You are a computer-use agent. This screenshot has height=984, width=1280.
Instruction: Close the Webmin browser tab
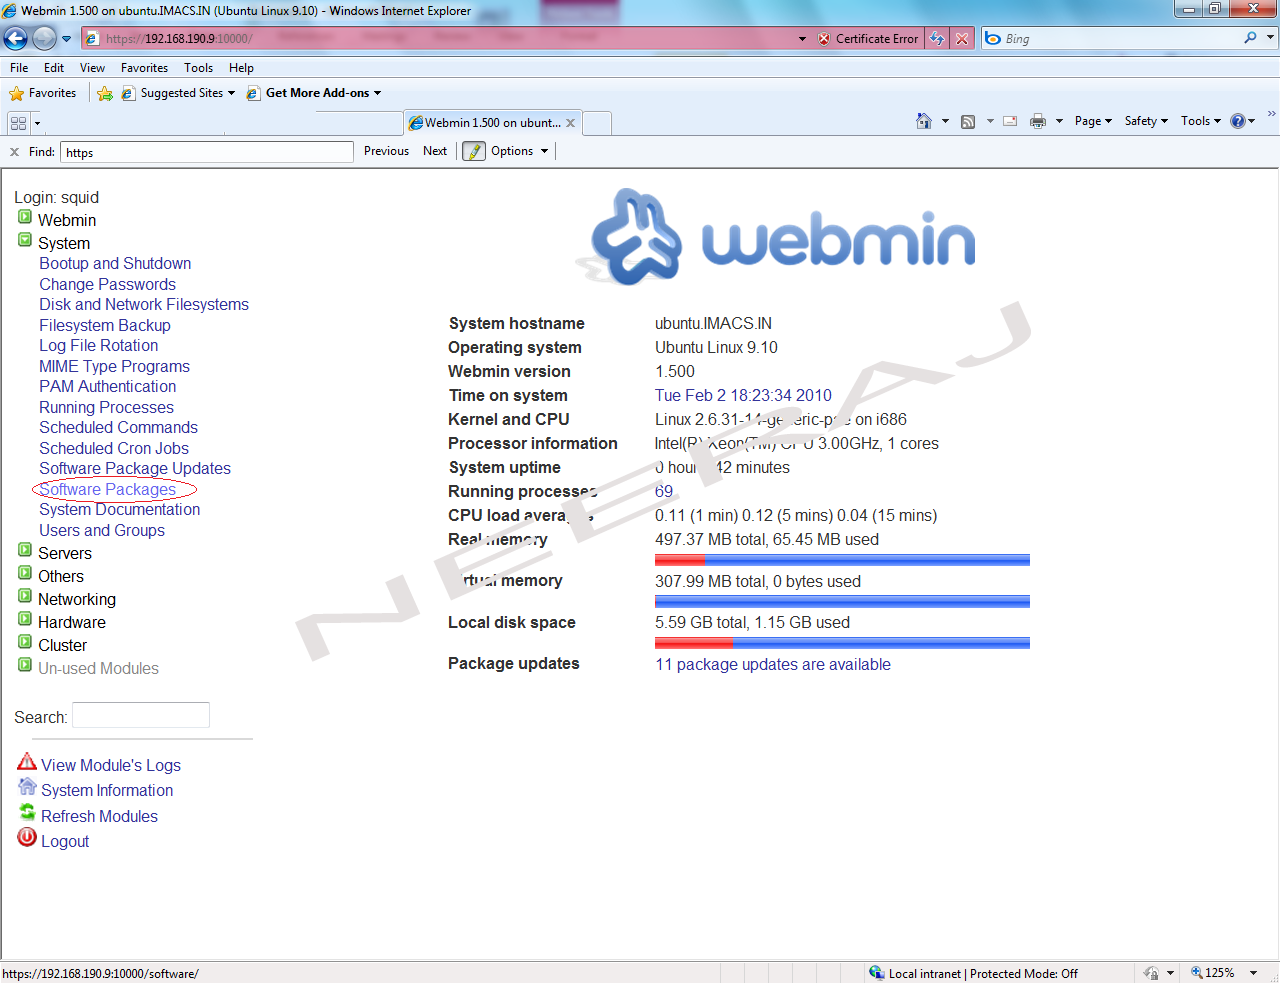[x=570, y=123]
